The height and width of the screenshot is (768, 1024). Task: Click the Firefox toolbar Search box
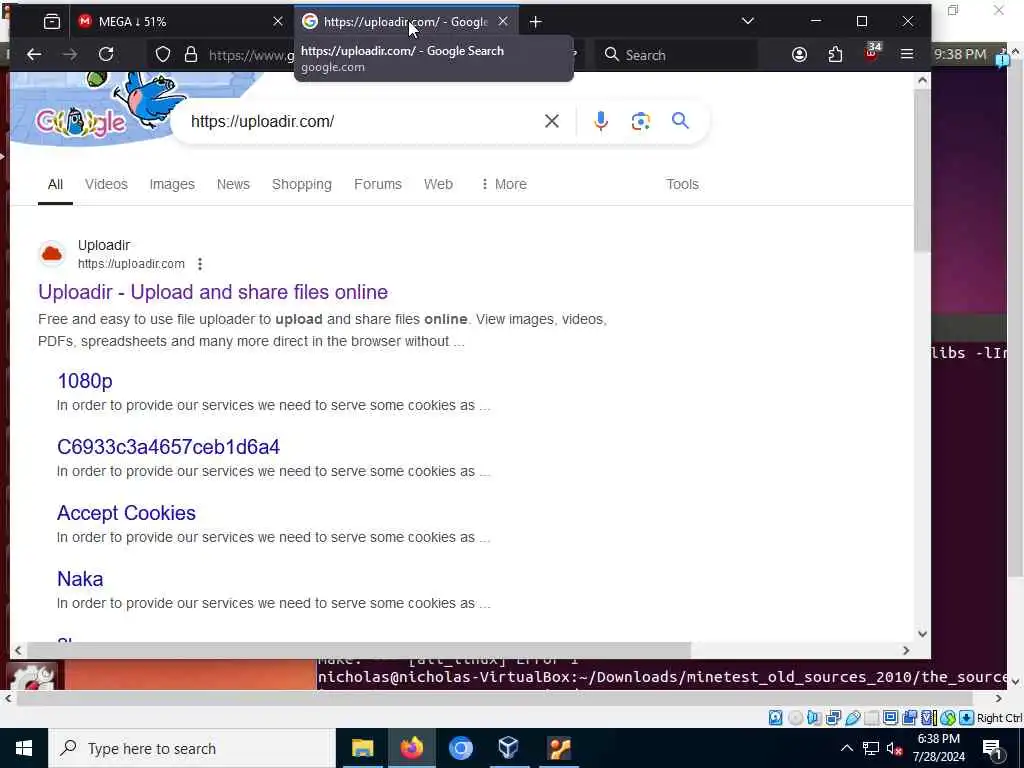click(676, 55)
